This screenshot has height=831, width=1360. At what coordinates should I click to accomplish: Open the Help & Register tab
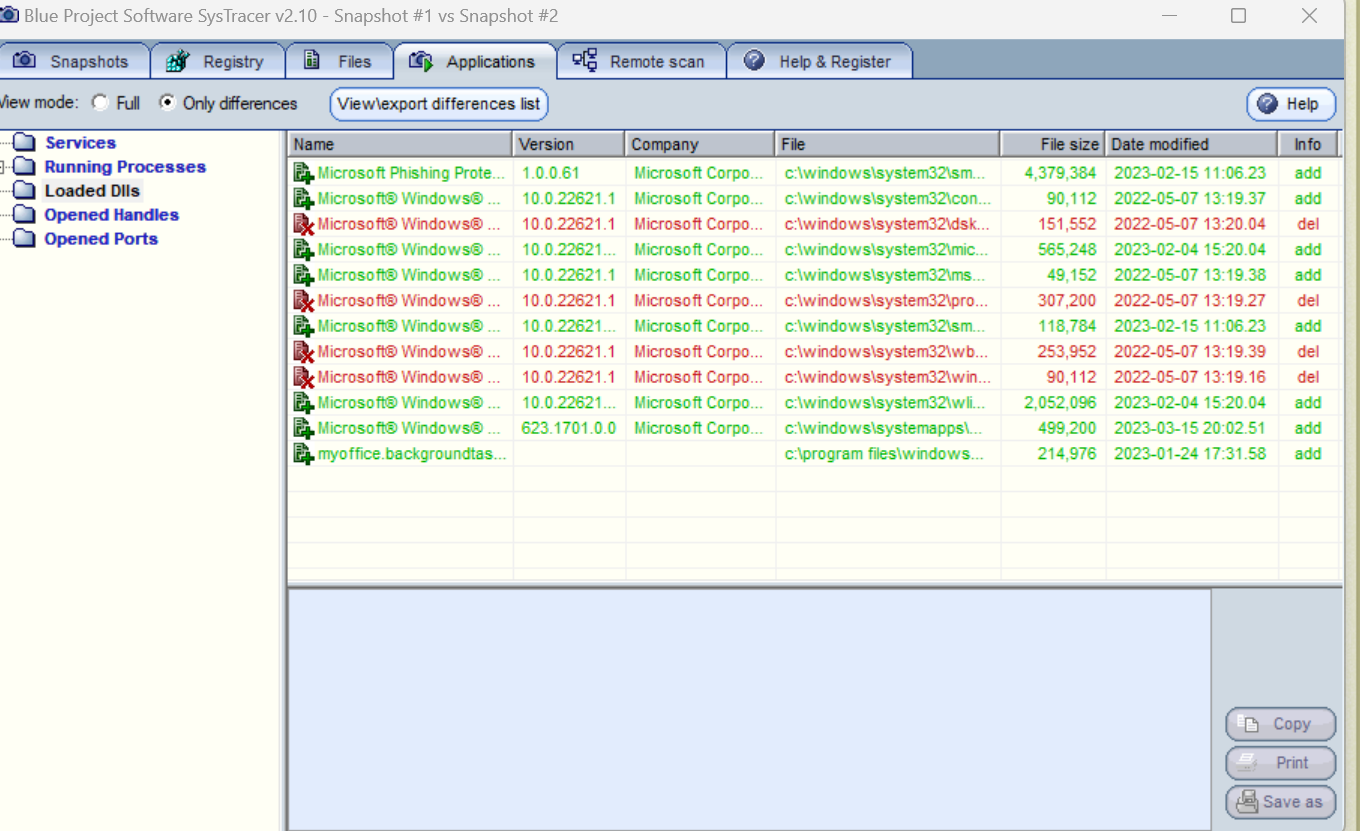click(819, 61)
